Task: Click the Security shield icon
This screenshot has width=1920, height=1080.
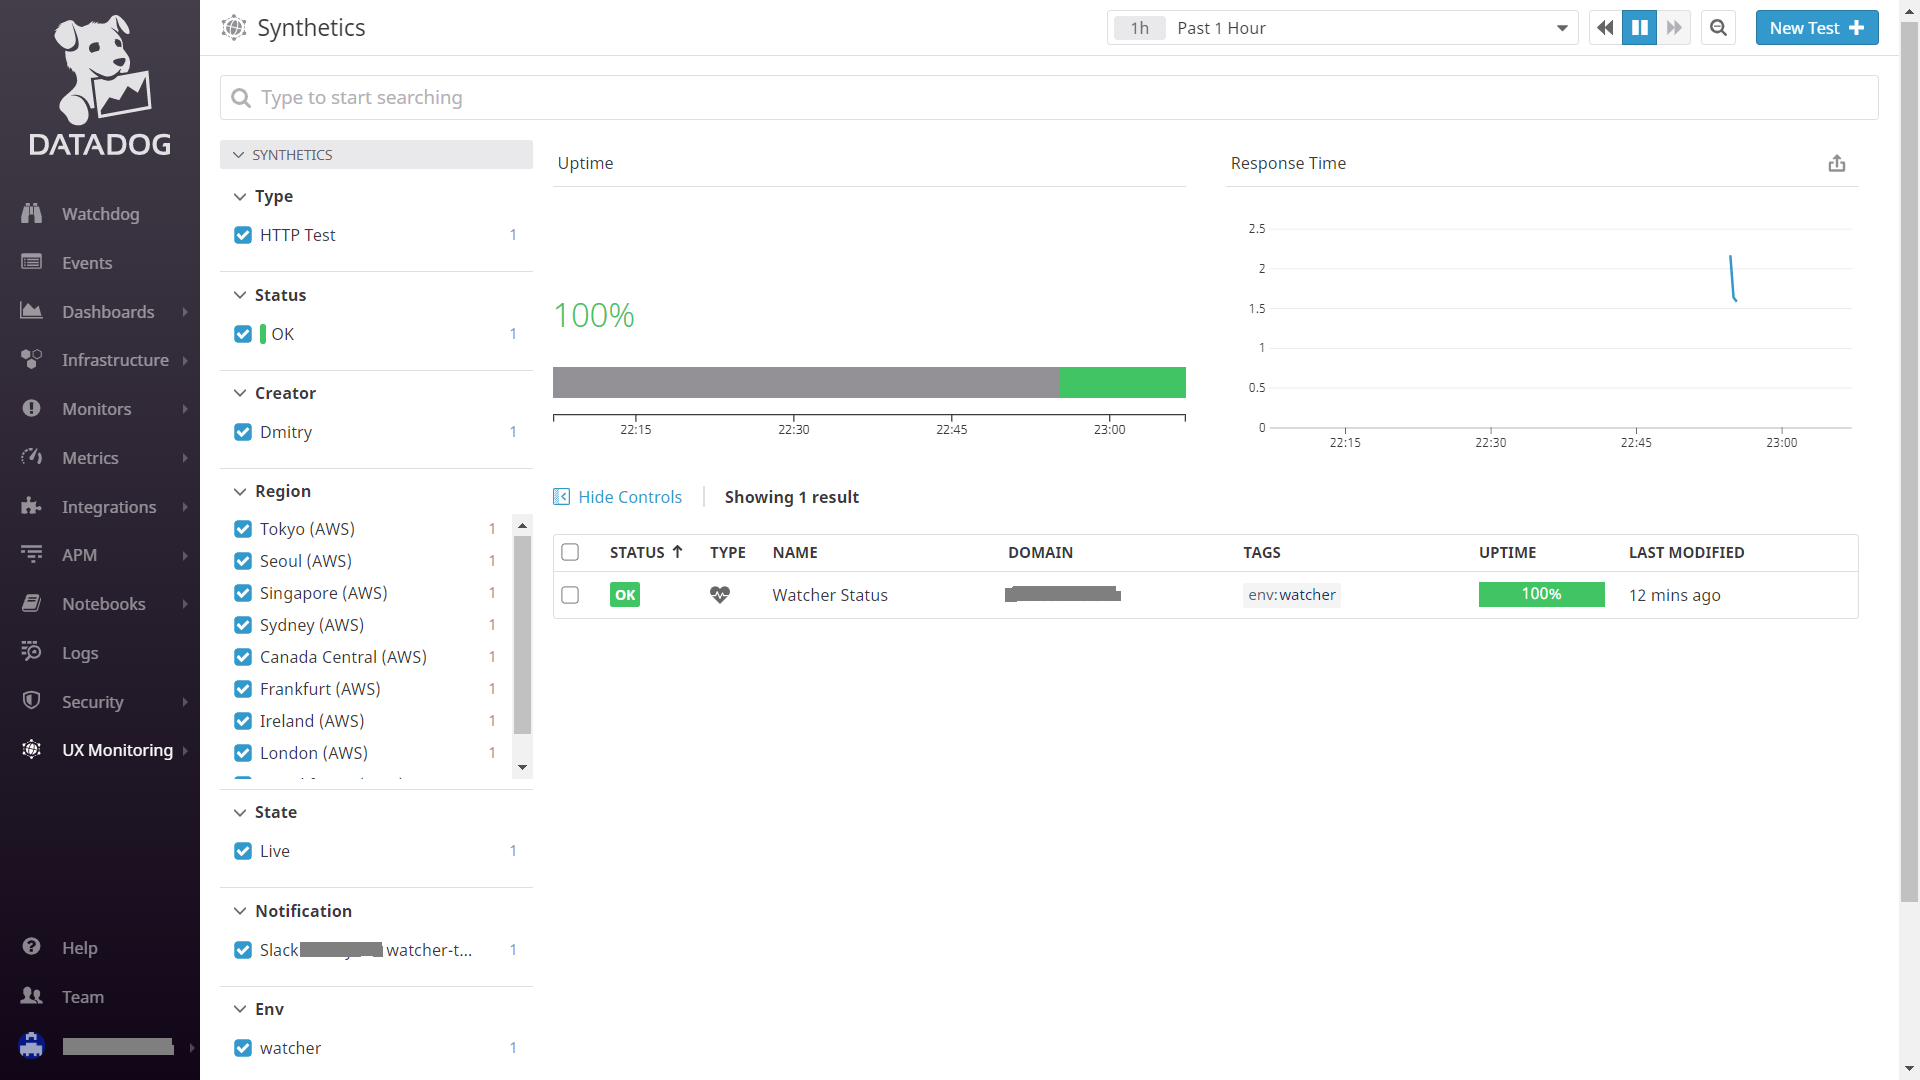Action: tap(32, 701)
